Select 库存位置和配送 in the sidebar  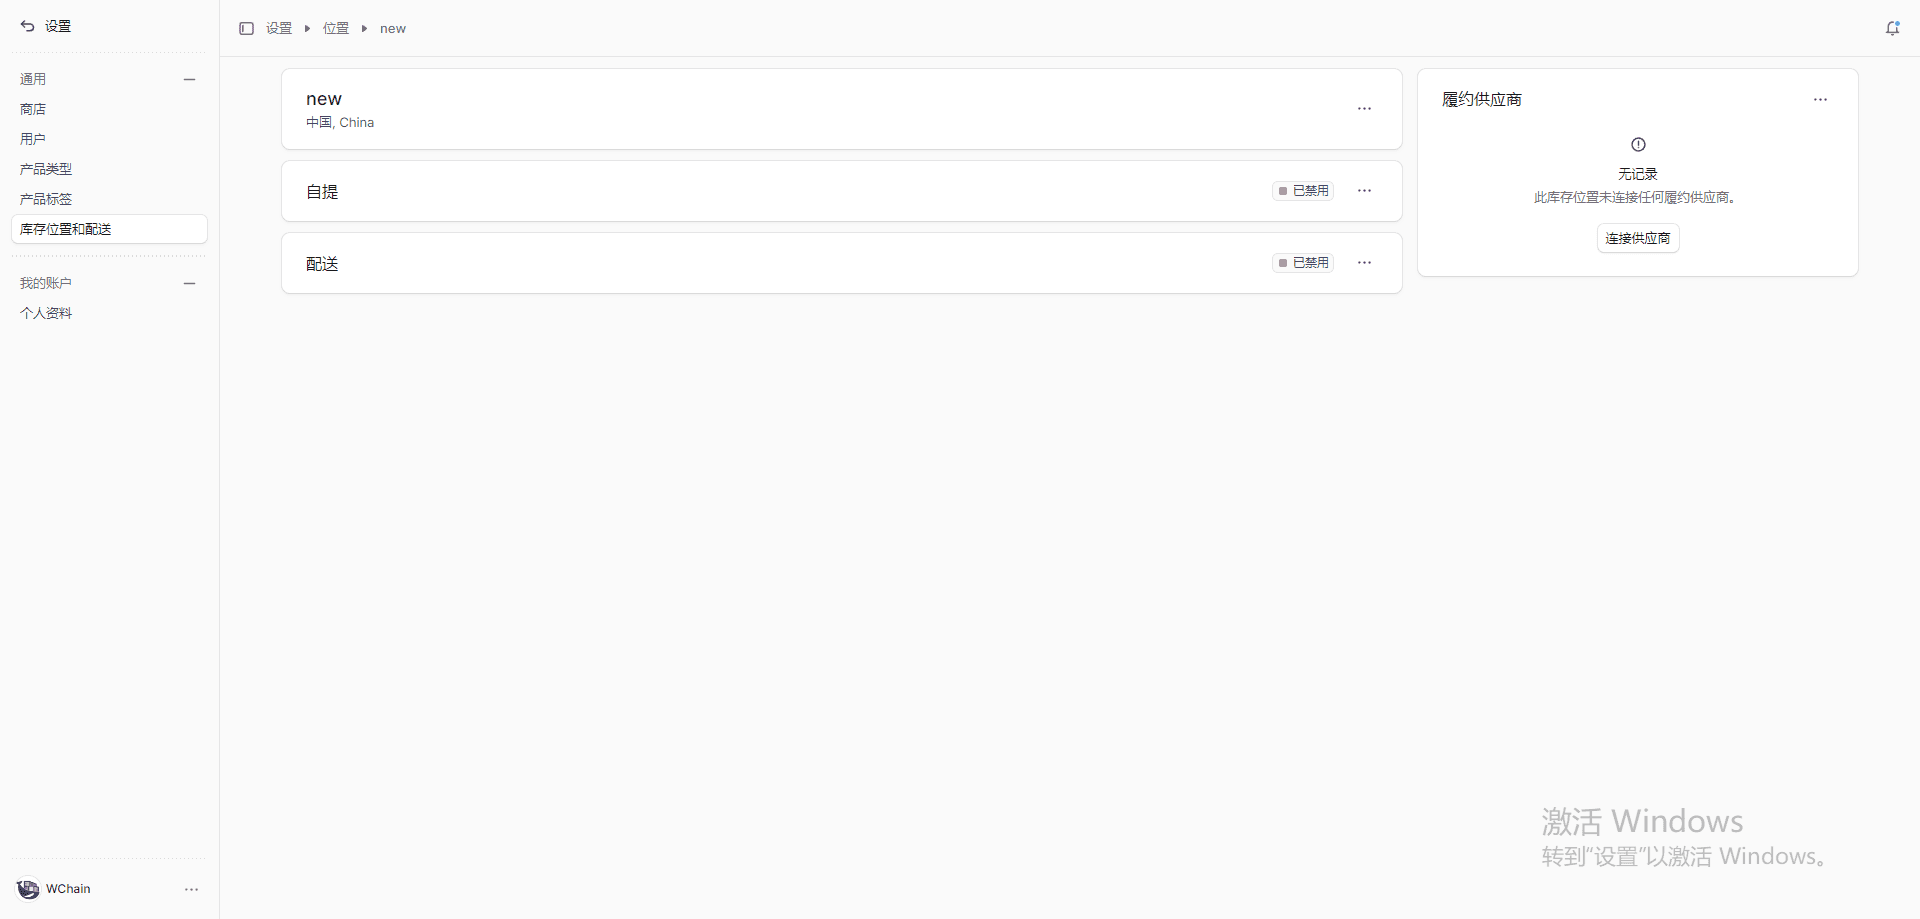click(66, 229)
